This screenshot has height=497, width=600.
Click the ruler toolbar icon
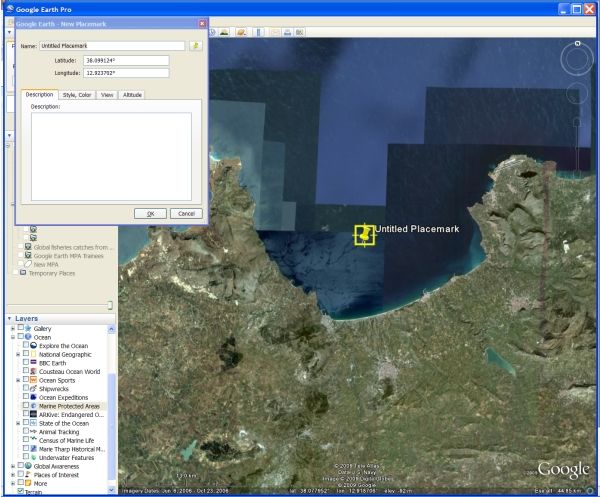click(258, 32)
